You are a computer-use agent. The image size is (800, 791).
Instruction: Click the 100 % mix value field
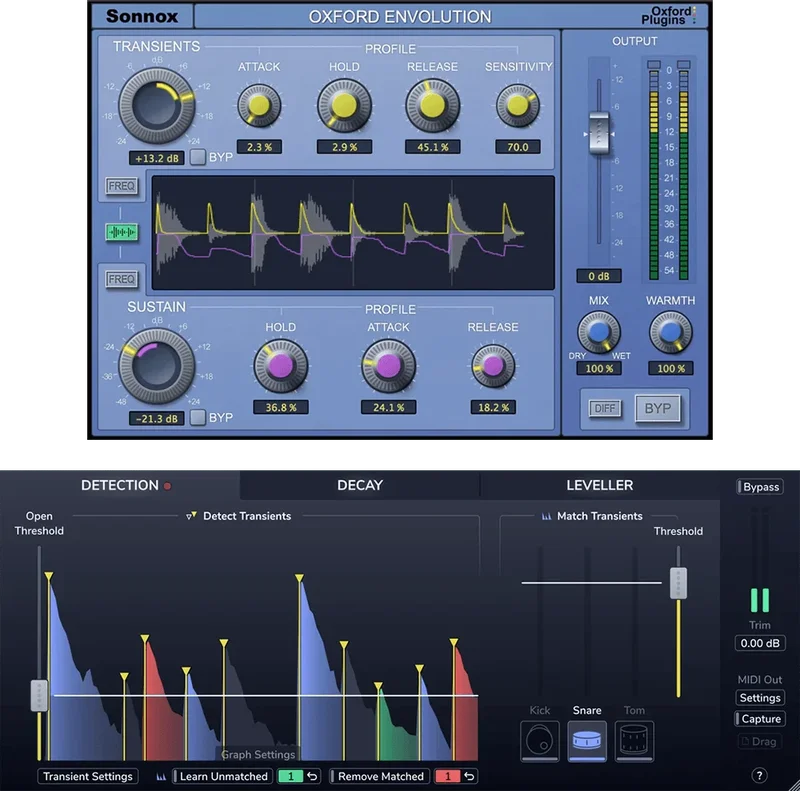pyautogui.click(x=598, y=368)
